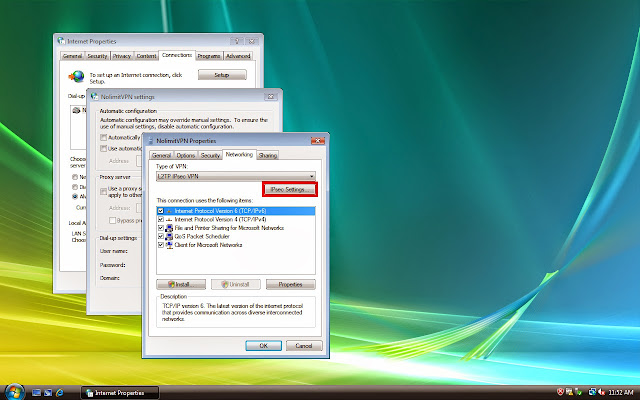The image size is (640, 400).
Task: Open the red security shield tray icon
Action: point(560,392)
